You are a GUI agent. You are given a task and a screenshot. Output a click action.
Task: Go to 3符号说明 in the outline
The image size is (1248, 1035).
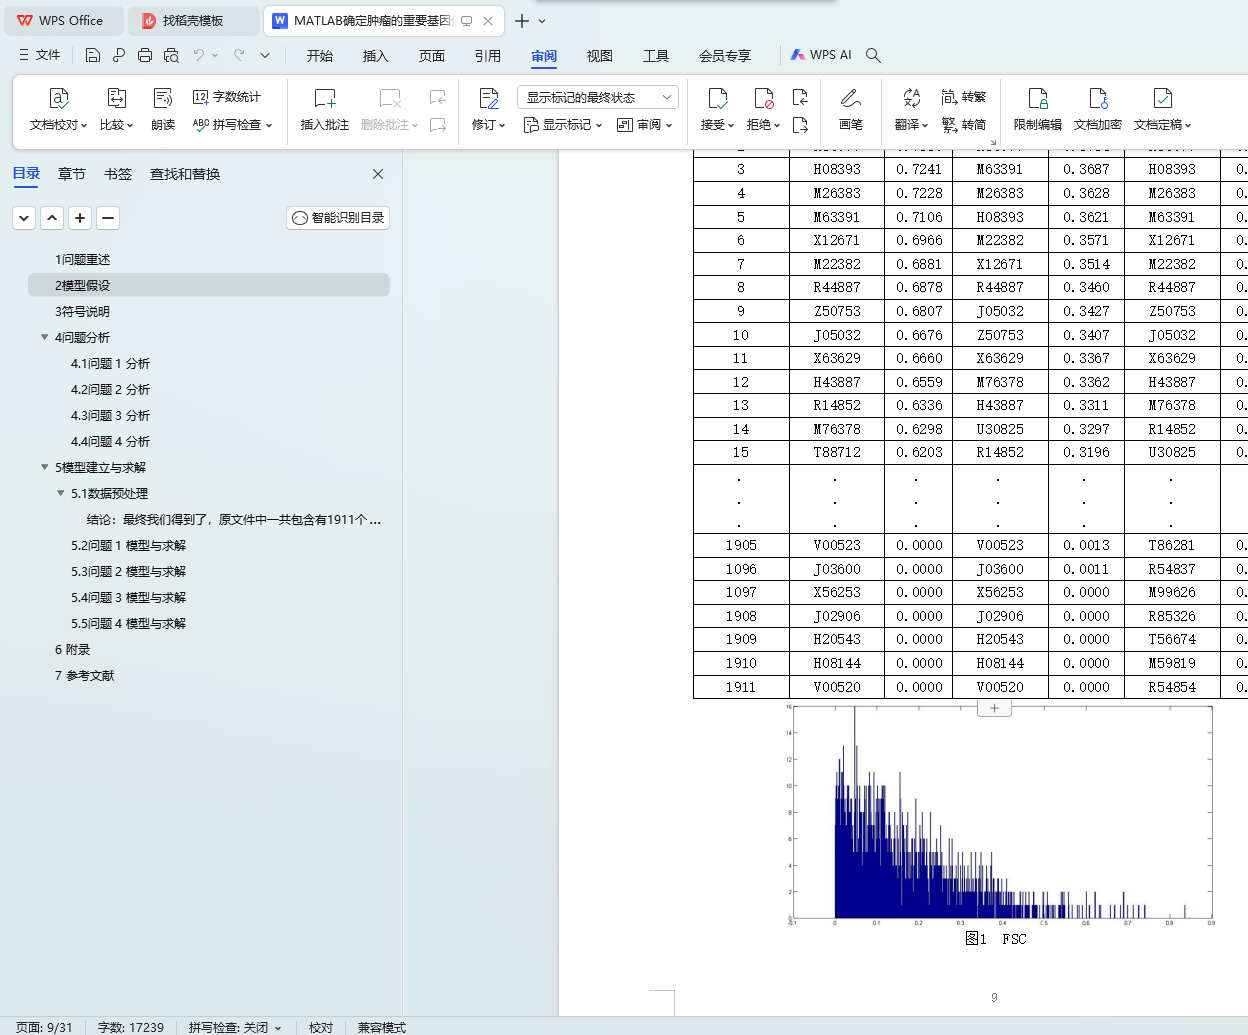tap(82, 311)
